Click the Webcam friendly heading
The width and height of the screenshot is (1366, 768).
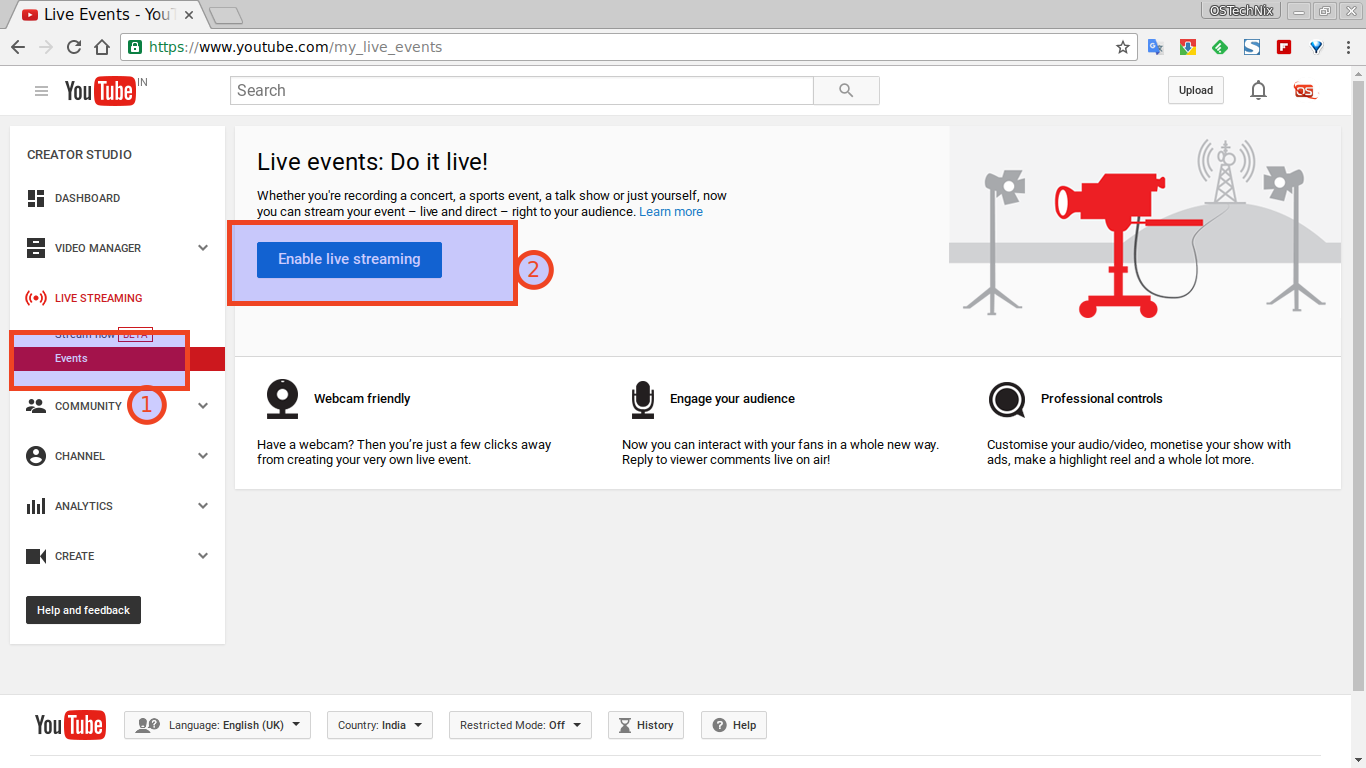[362, 399]
